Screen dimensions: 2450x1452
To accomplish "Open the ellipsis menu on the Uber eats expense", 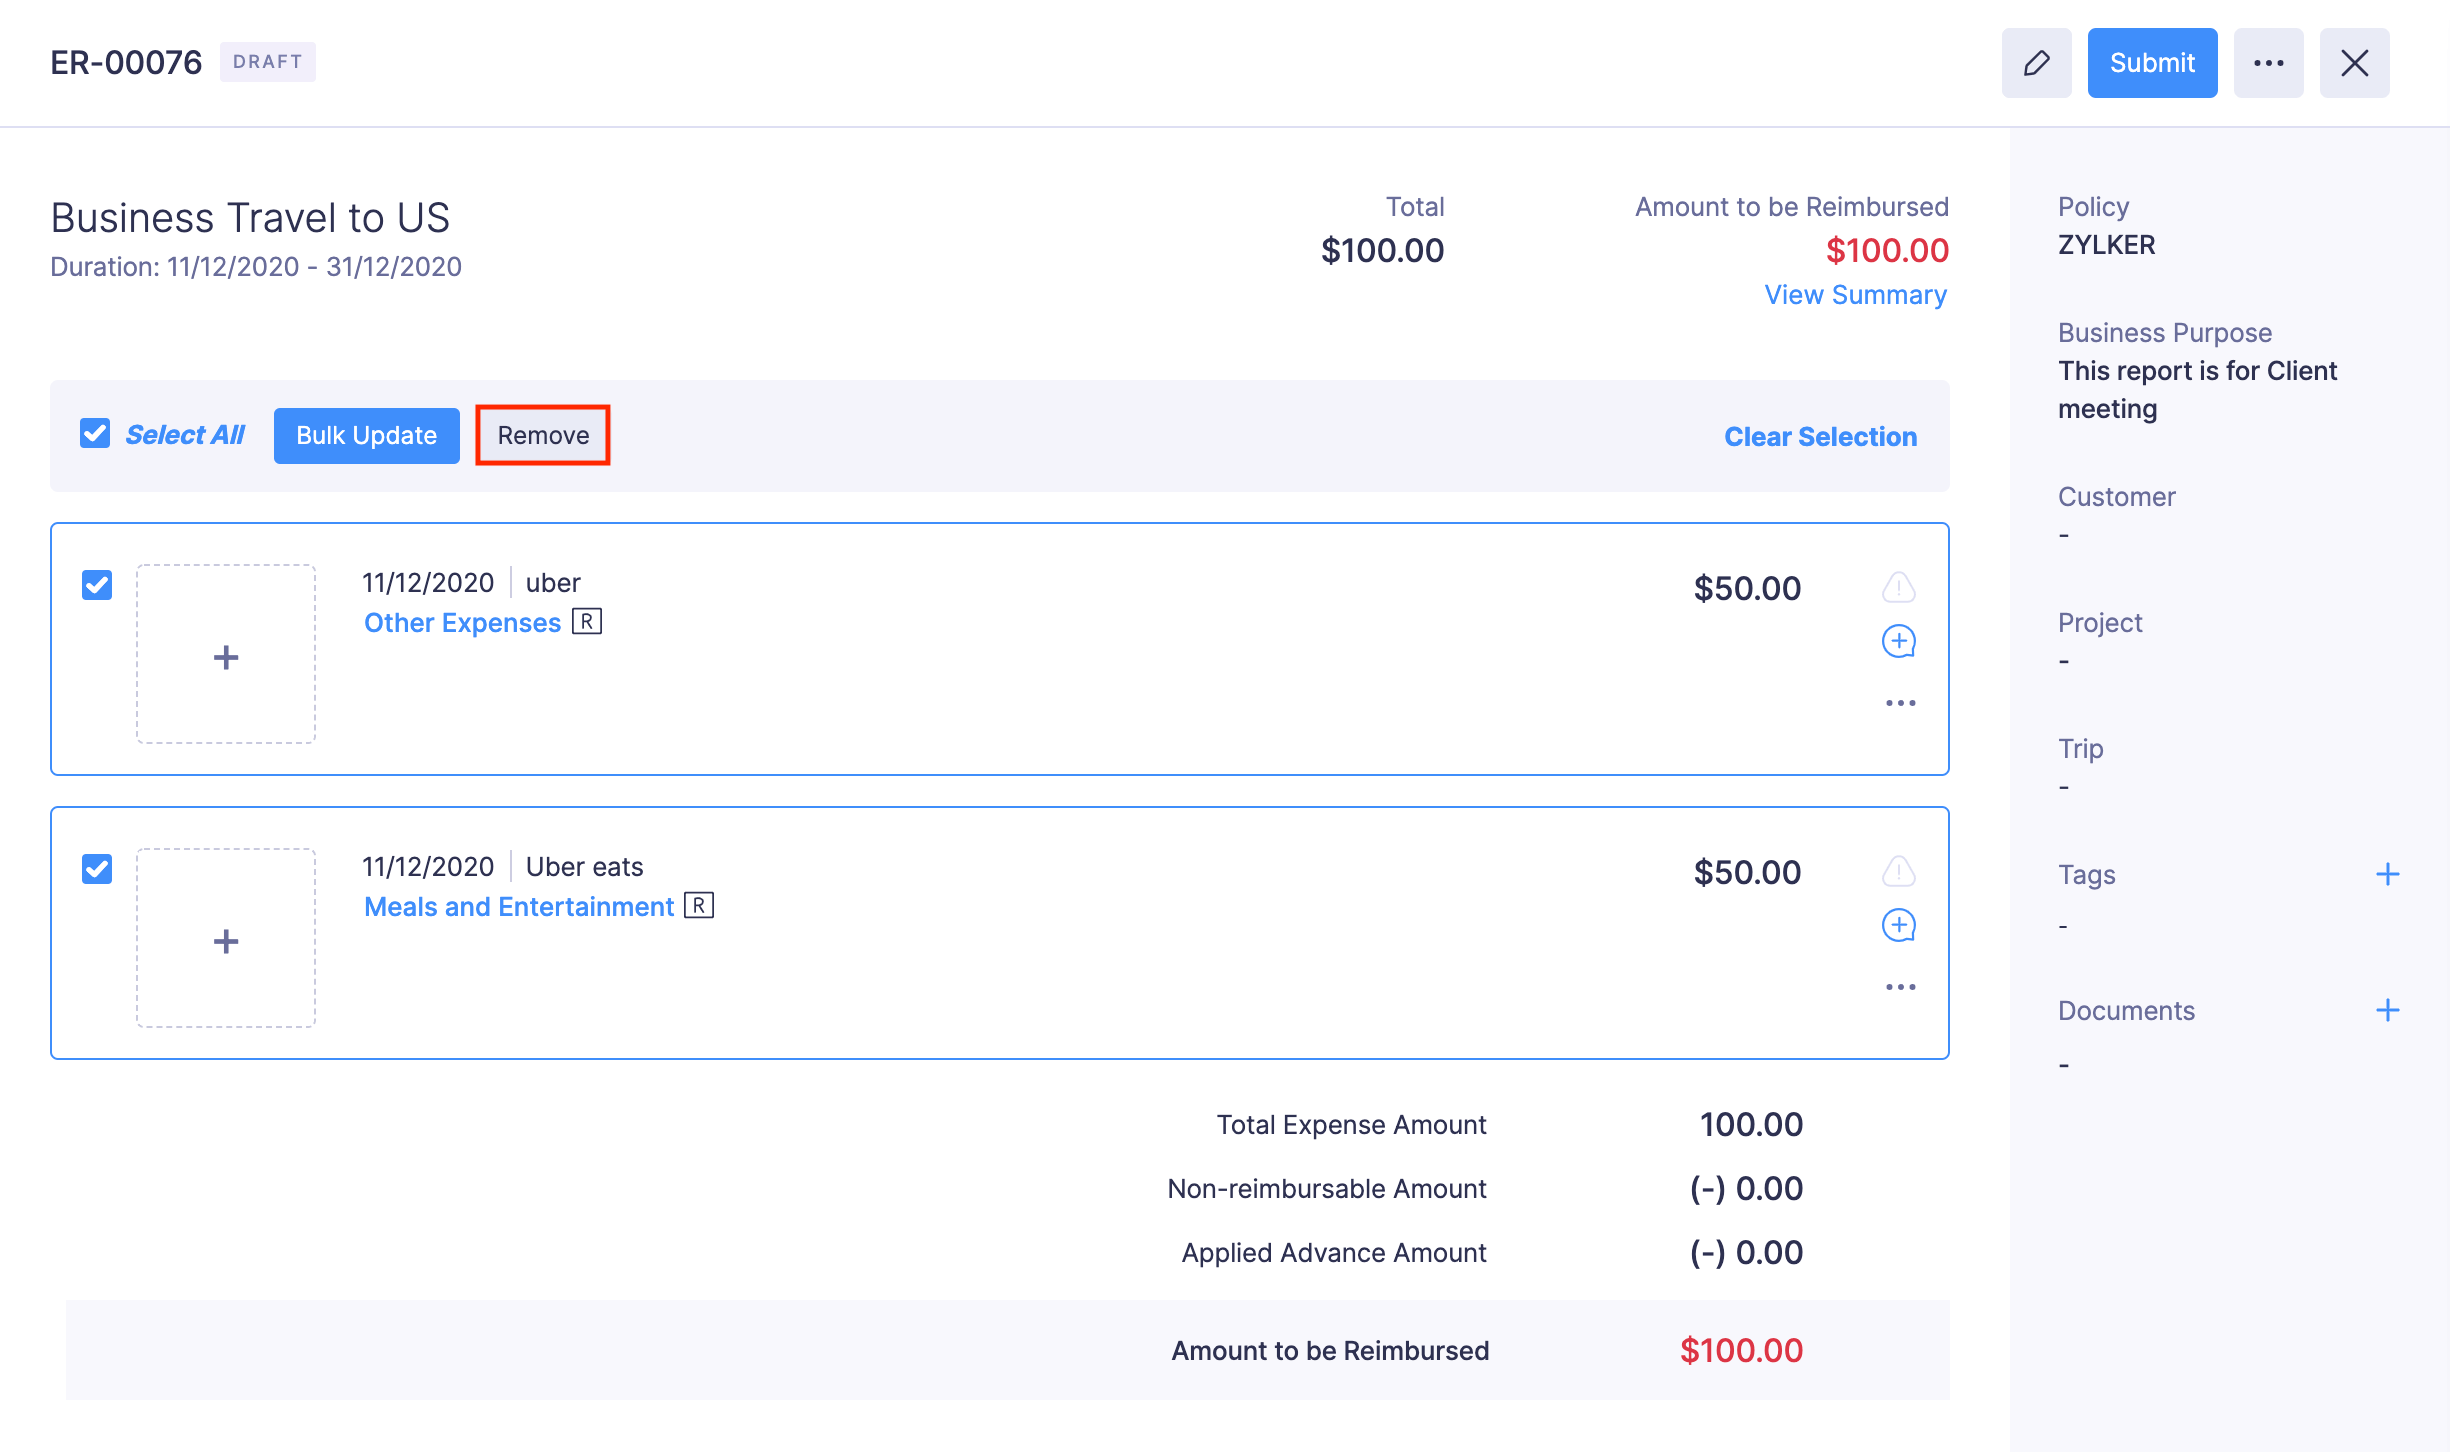I will [x=1898, y=986].
